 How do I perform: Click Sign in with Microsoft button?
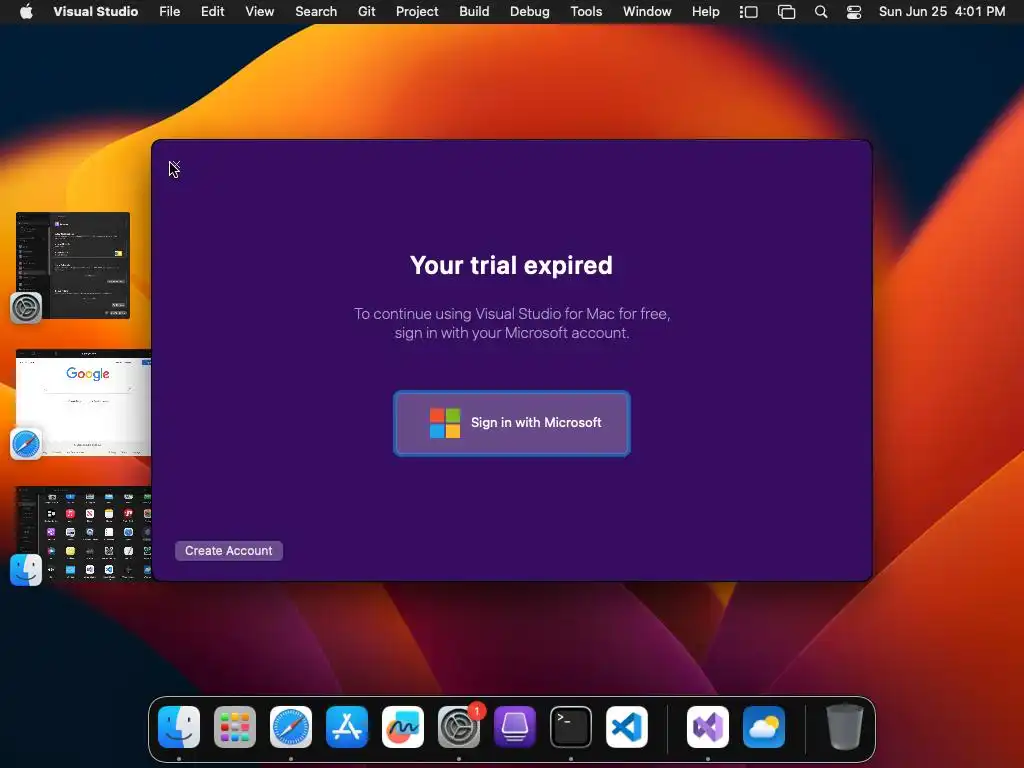click(511, 423)
